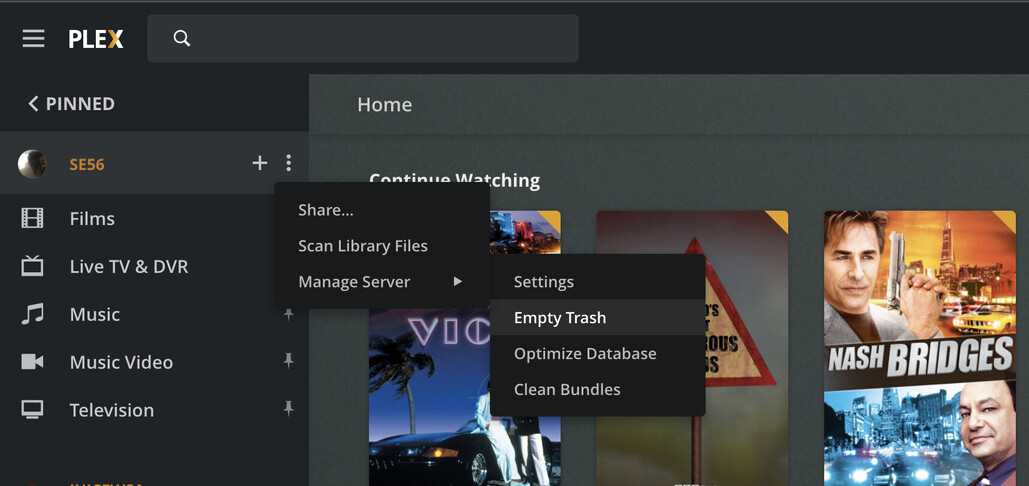Open Manage Server submenu
The height and width of the screenshot is (486, 1029).
[x=382, y=282]
